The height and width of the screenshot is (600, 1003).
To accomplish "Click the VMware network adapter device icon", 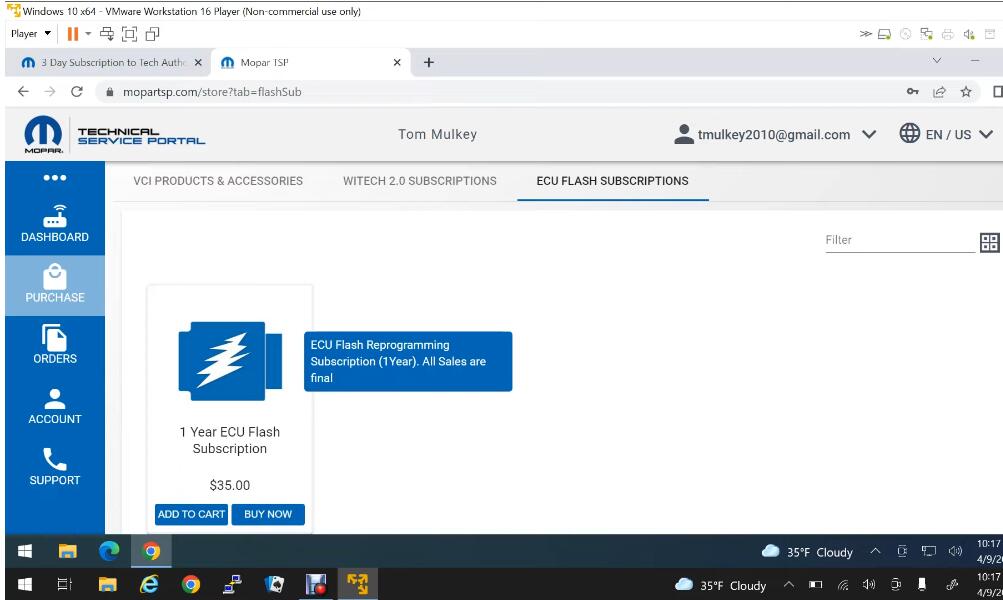I will tap(926, 34).
